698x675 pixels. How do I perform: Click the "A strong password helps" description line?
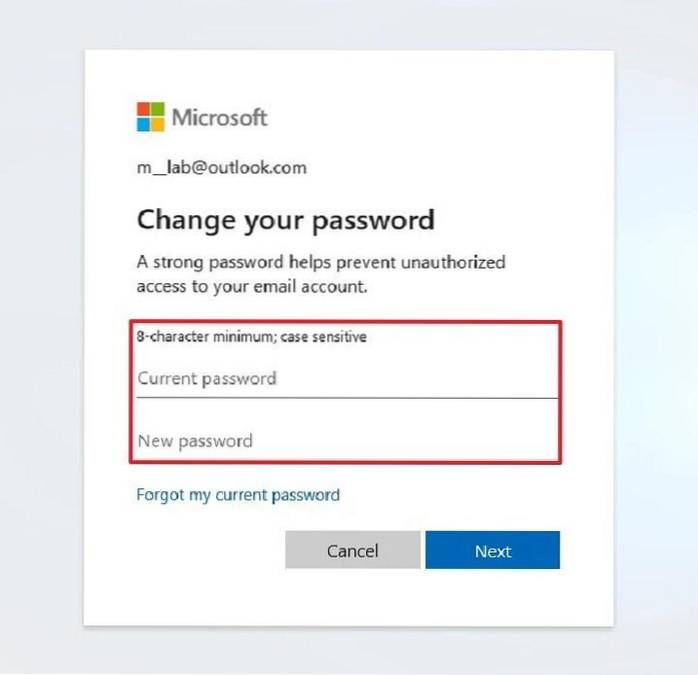(x=320, y=263)
